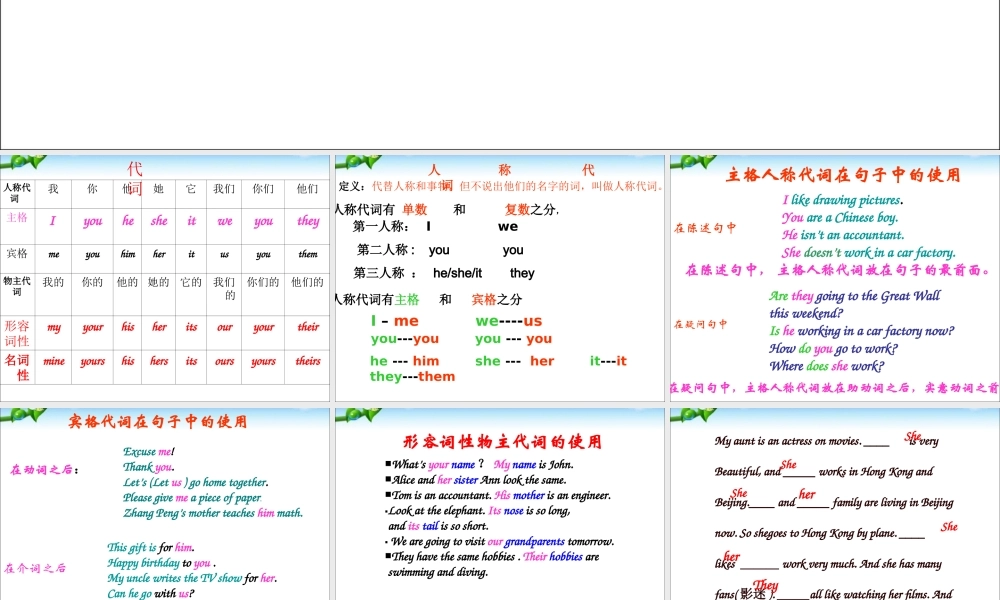Click the '他们的' cell in the 物主代词 row
Screen dimensions: 1000x600
[x=307, y=282]
